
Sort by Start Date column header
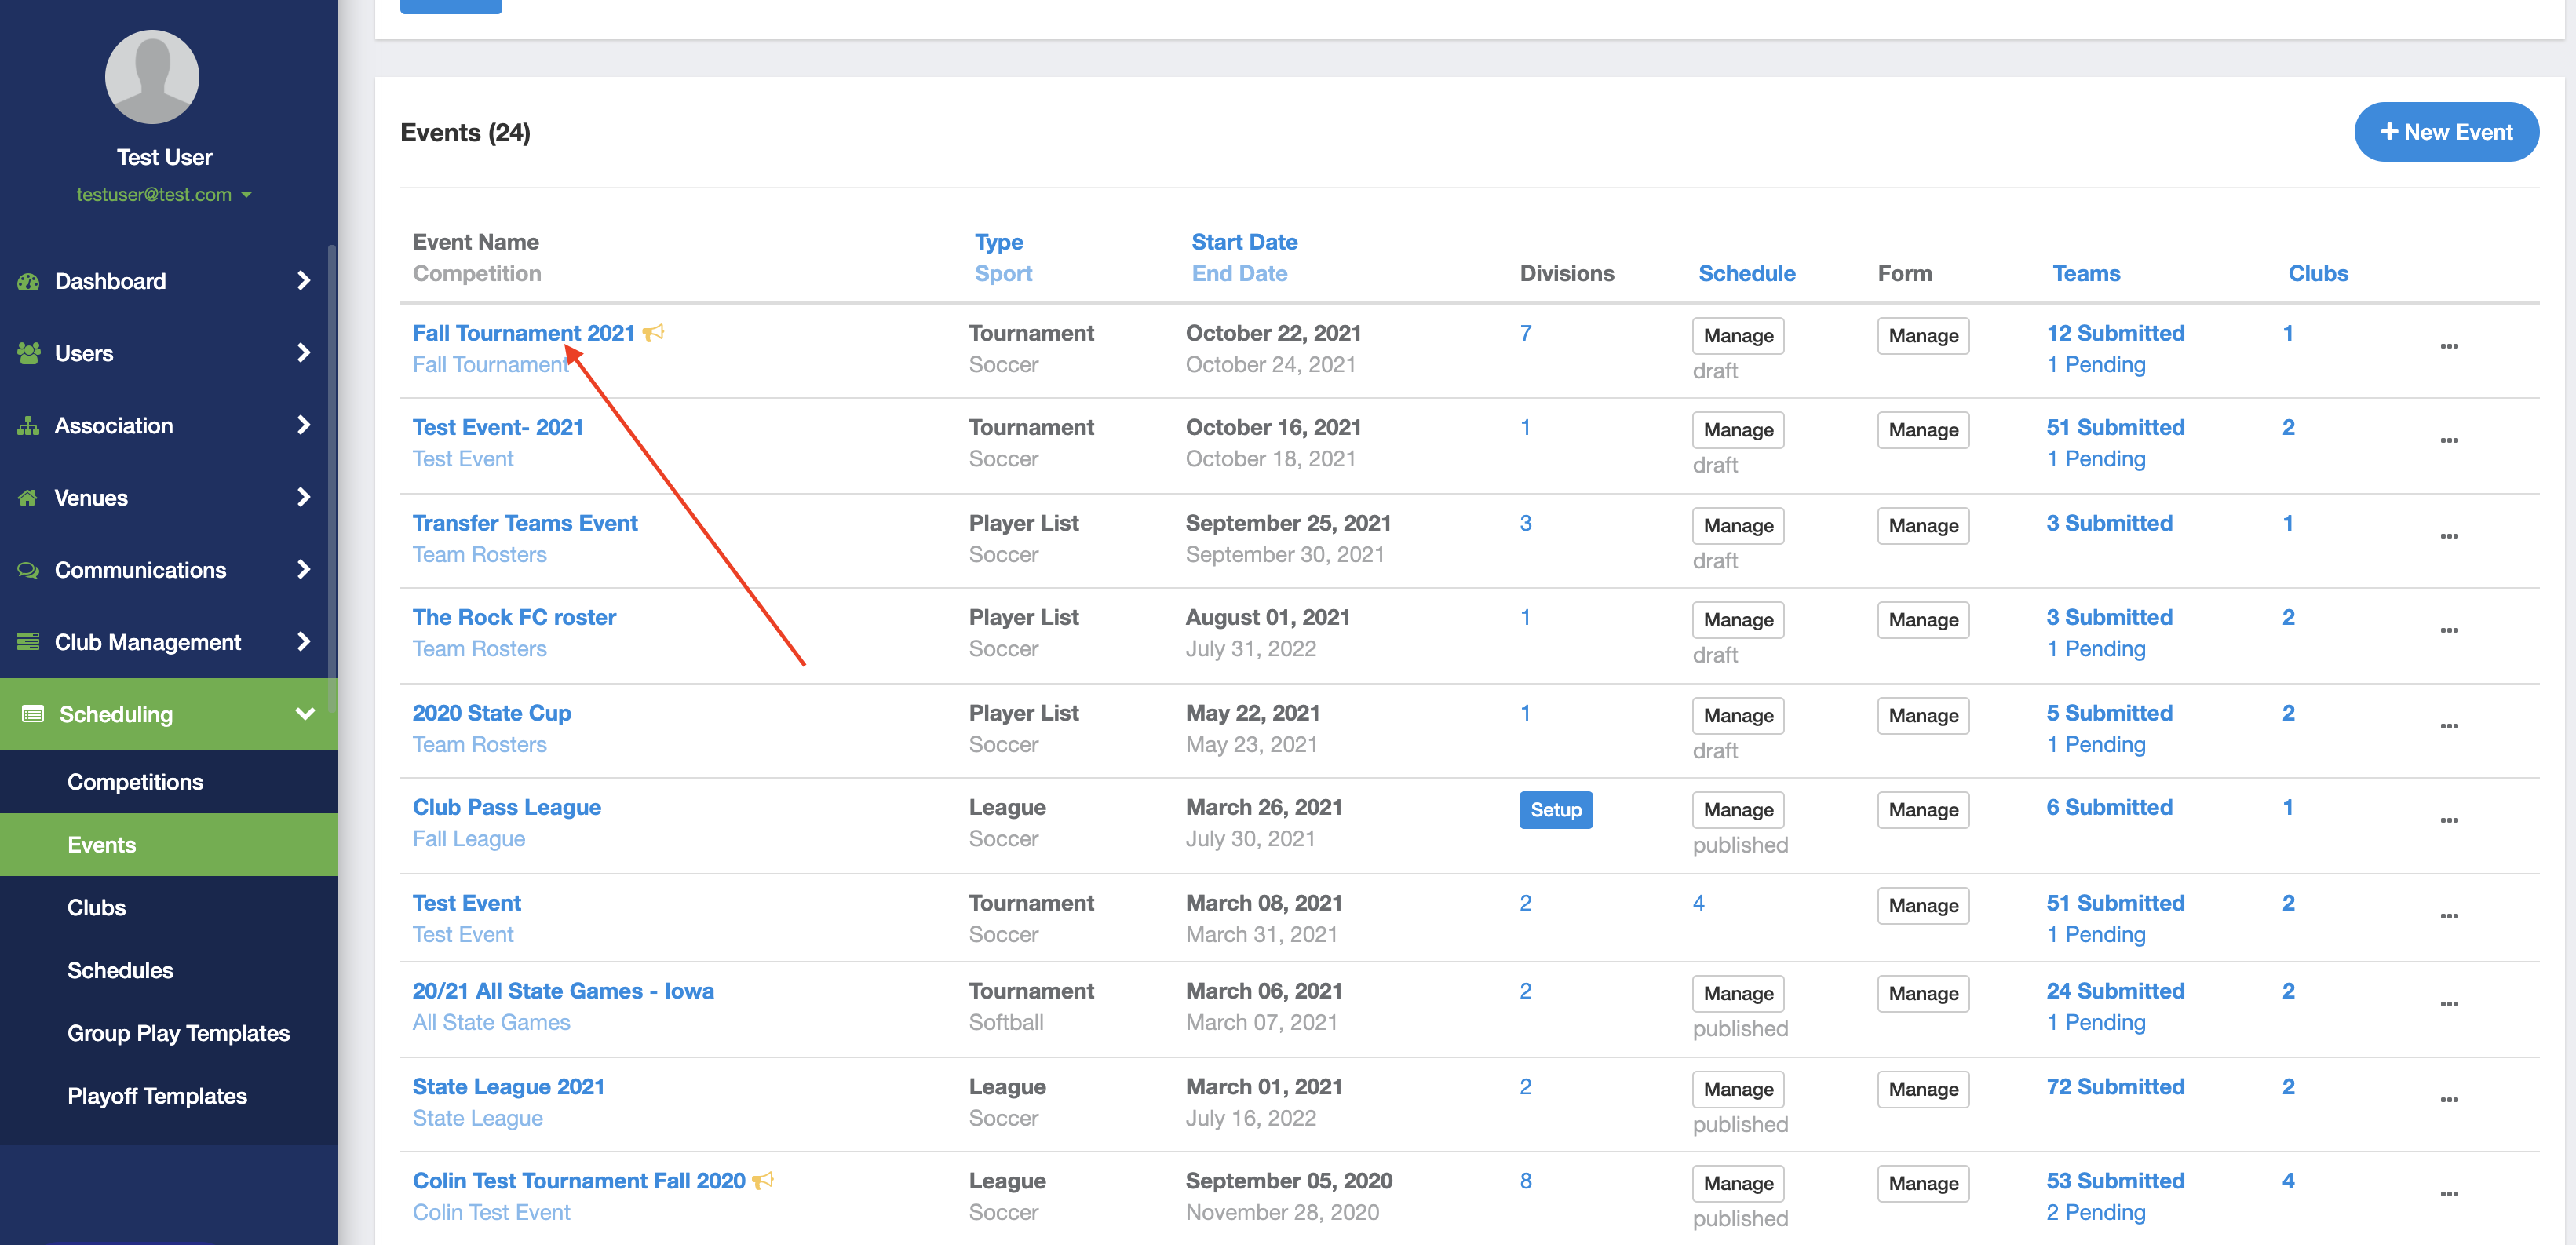point(1244,242)
